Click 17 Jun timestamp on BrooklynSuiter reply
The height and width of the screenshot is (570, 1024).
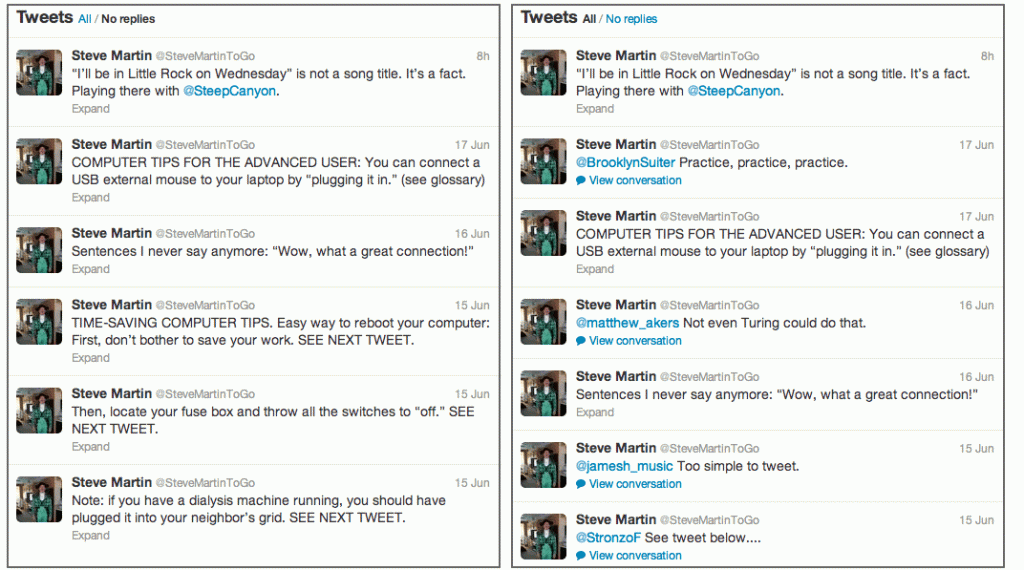(x=976, y=145)
